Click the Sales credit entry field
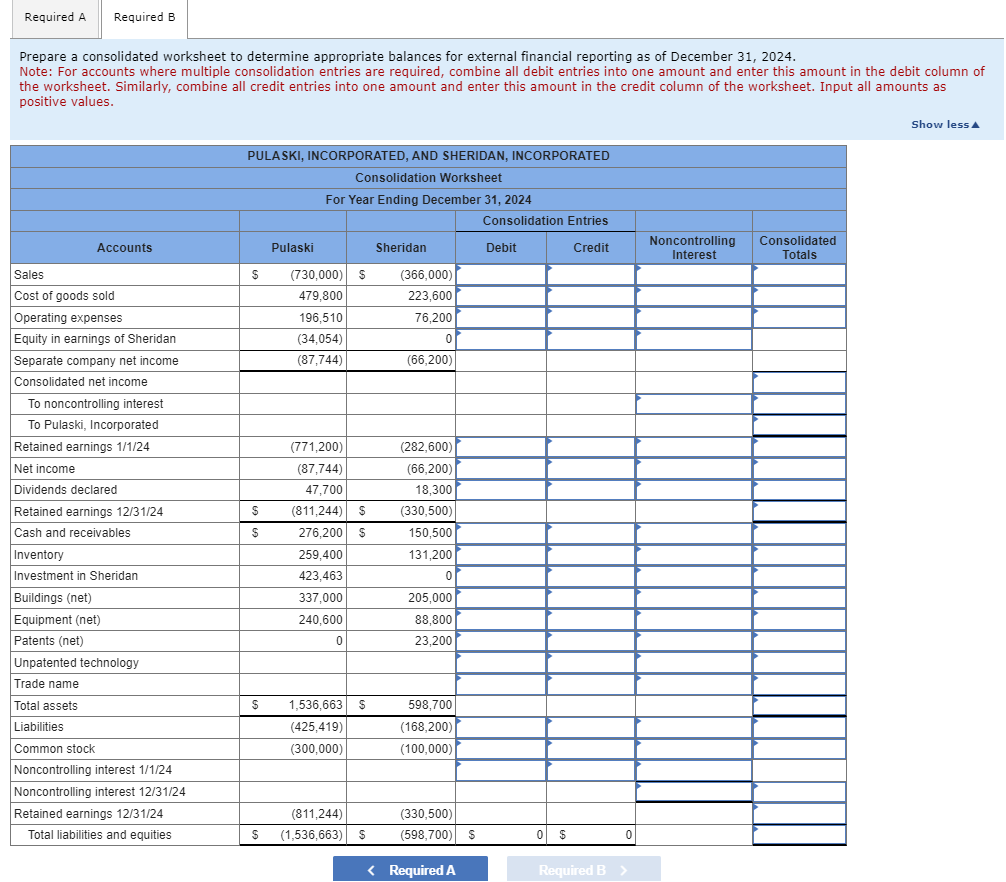The image size is (1006, 882). pos(591,275)
